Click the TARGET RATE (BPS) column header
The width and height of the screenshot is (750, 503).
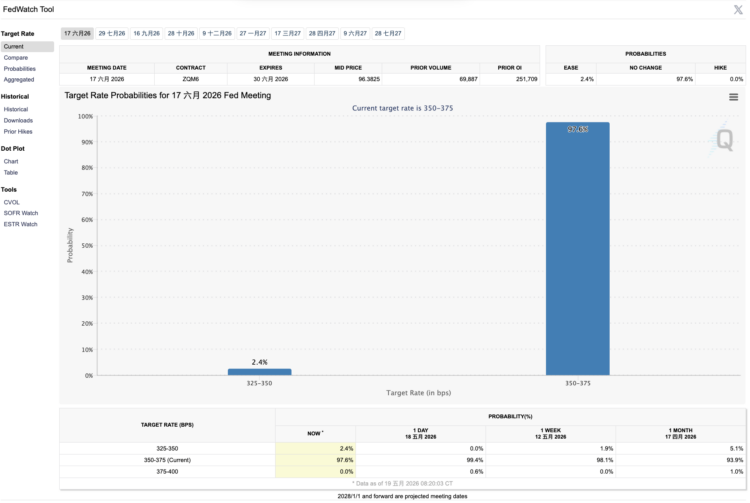click(x=167, y=425)
